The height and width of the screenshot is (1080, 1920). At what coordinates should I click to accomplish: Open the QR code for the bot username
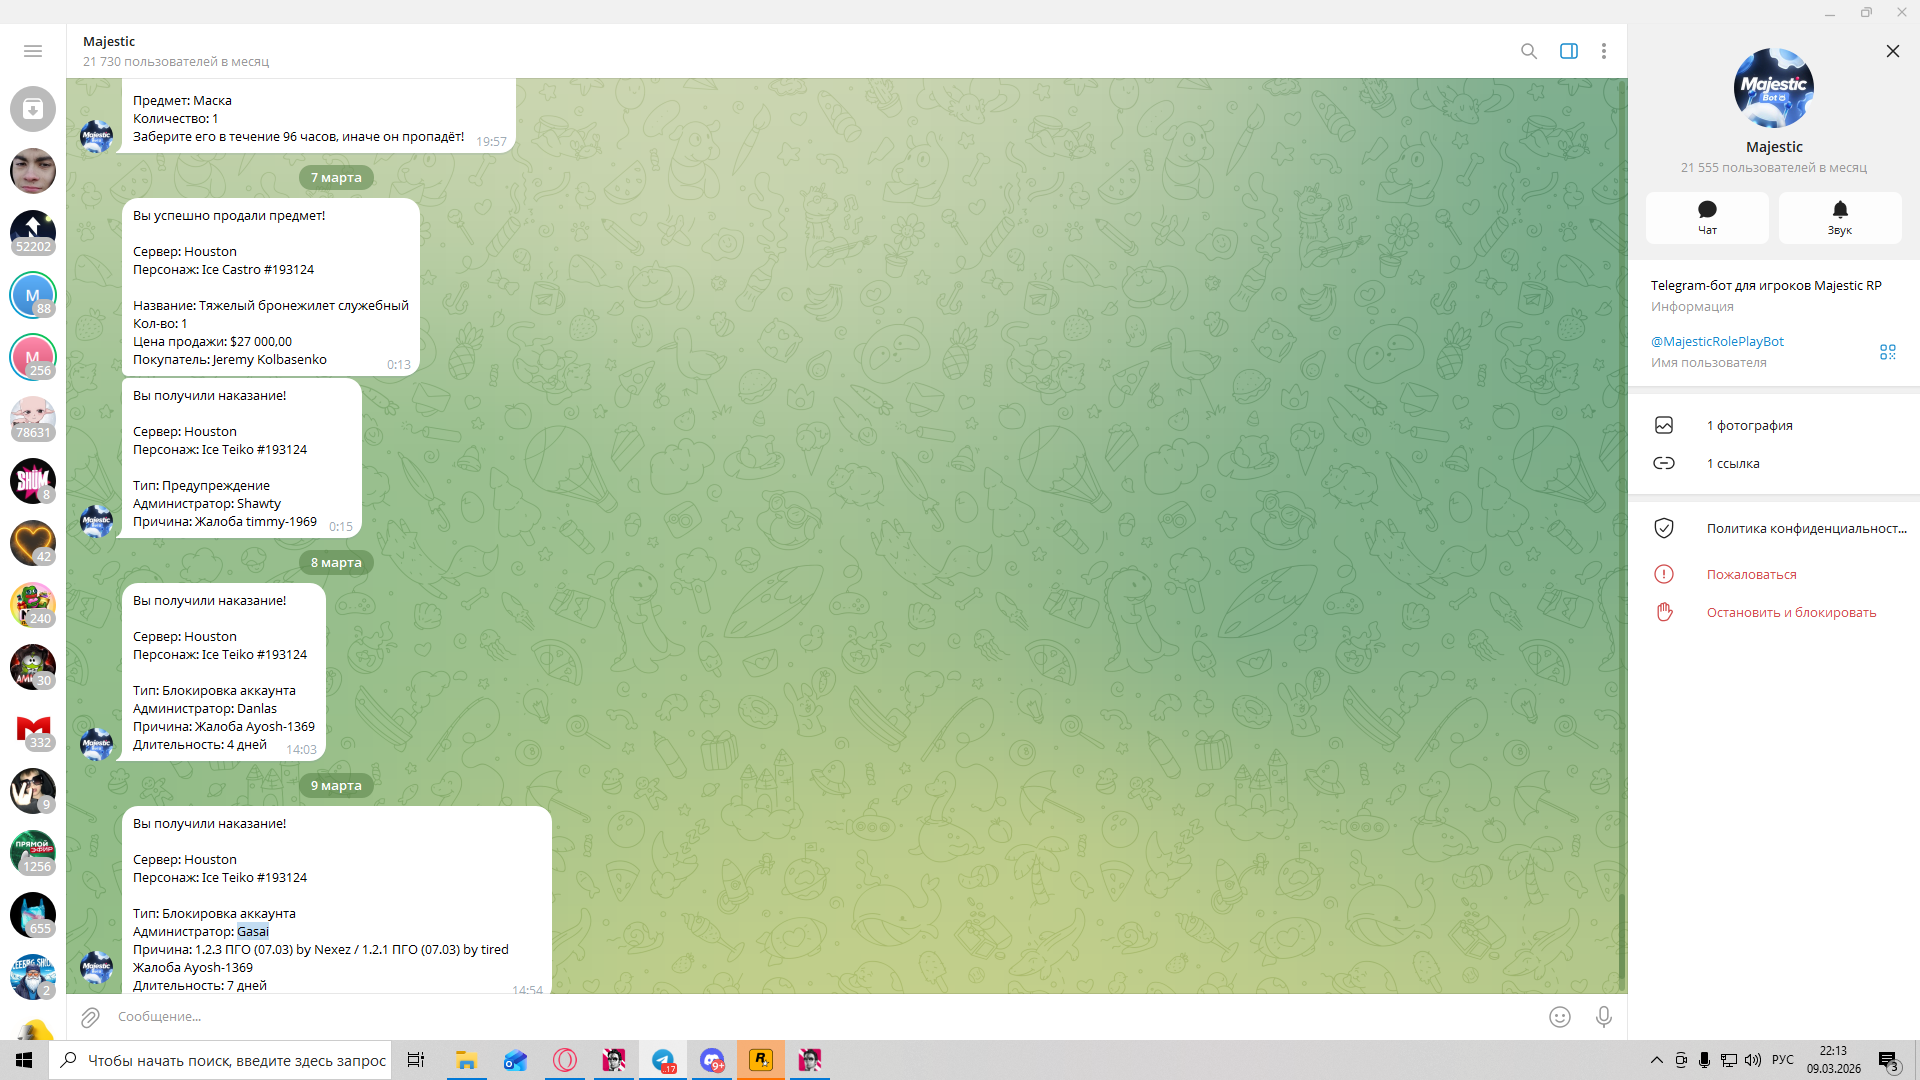pyautogui.click(x=1887, y=352)
